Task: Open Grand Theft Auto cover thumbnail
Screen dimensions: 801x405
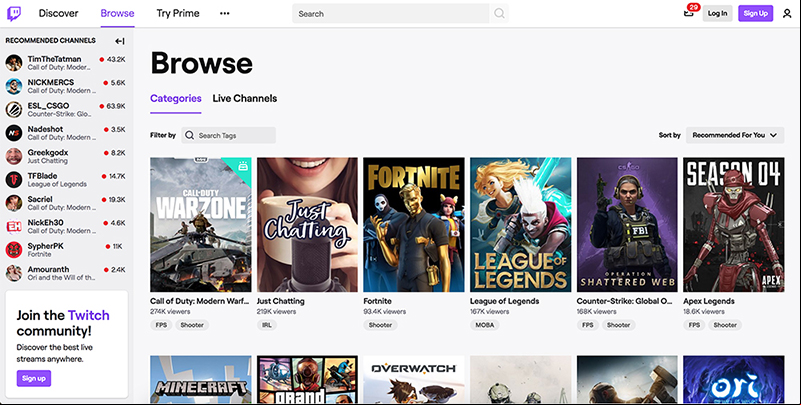Action: [307, 379]
